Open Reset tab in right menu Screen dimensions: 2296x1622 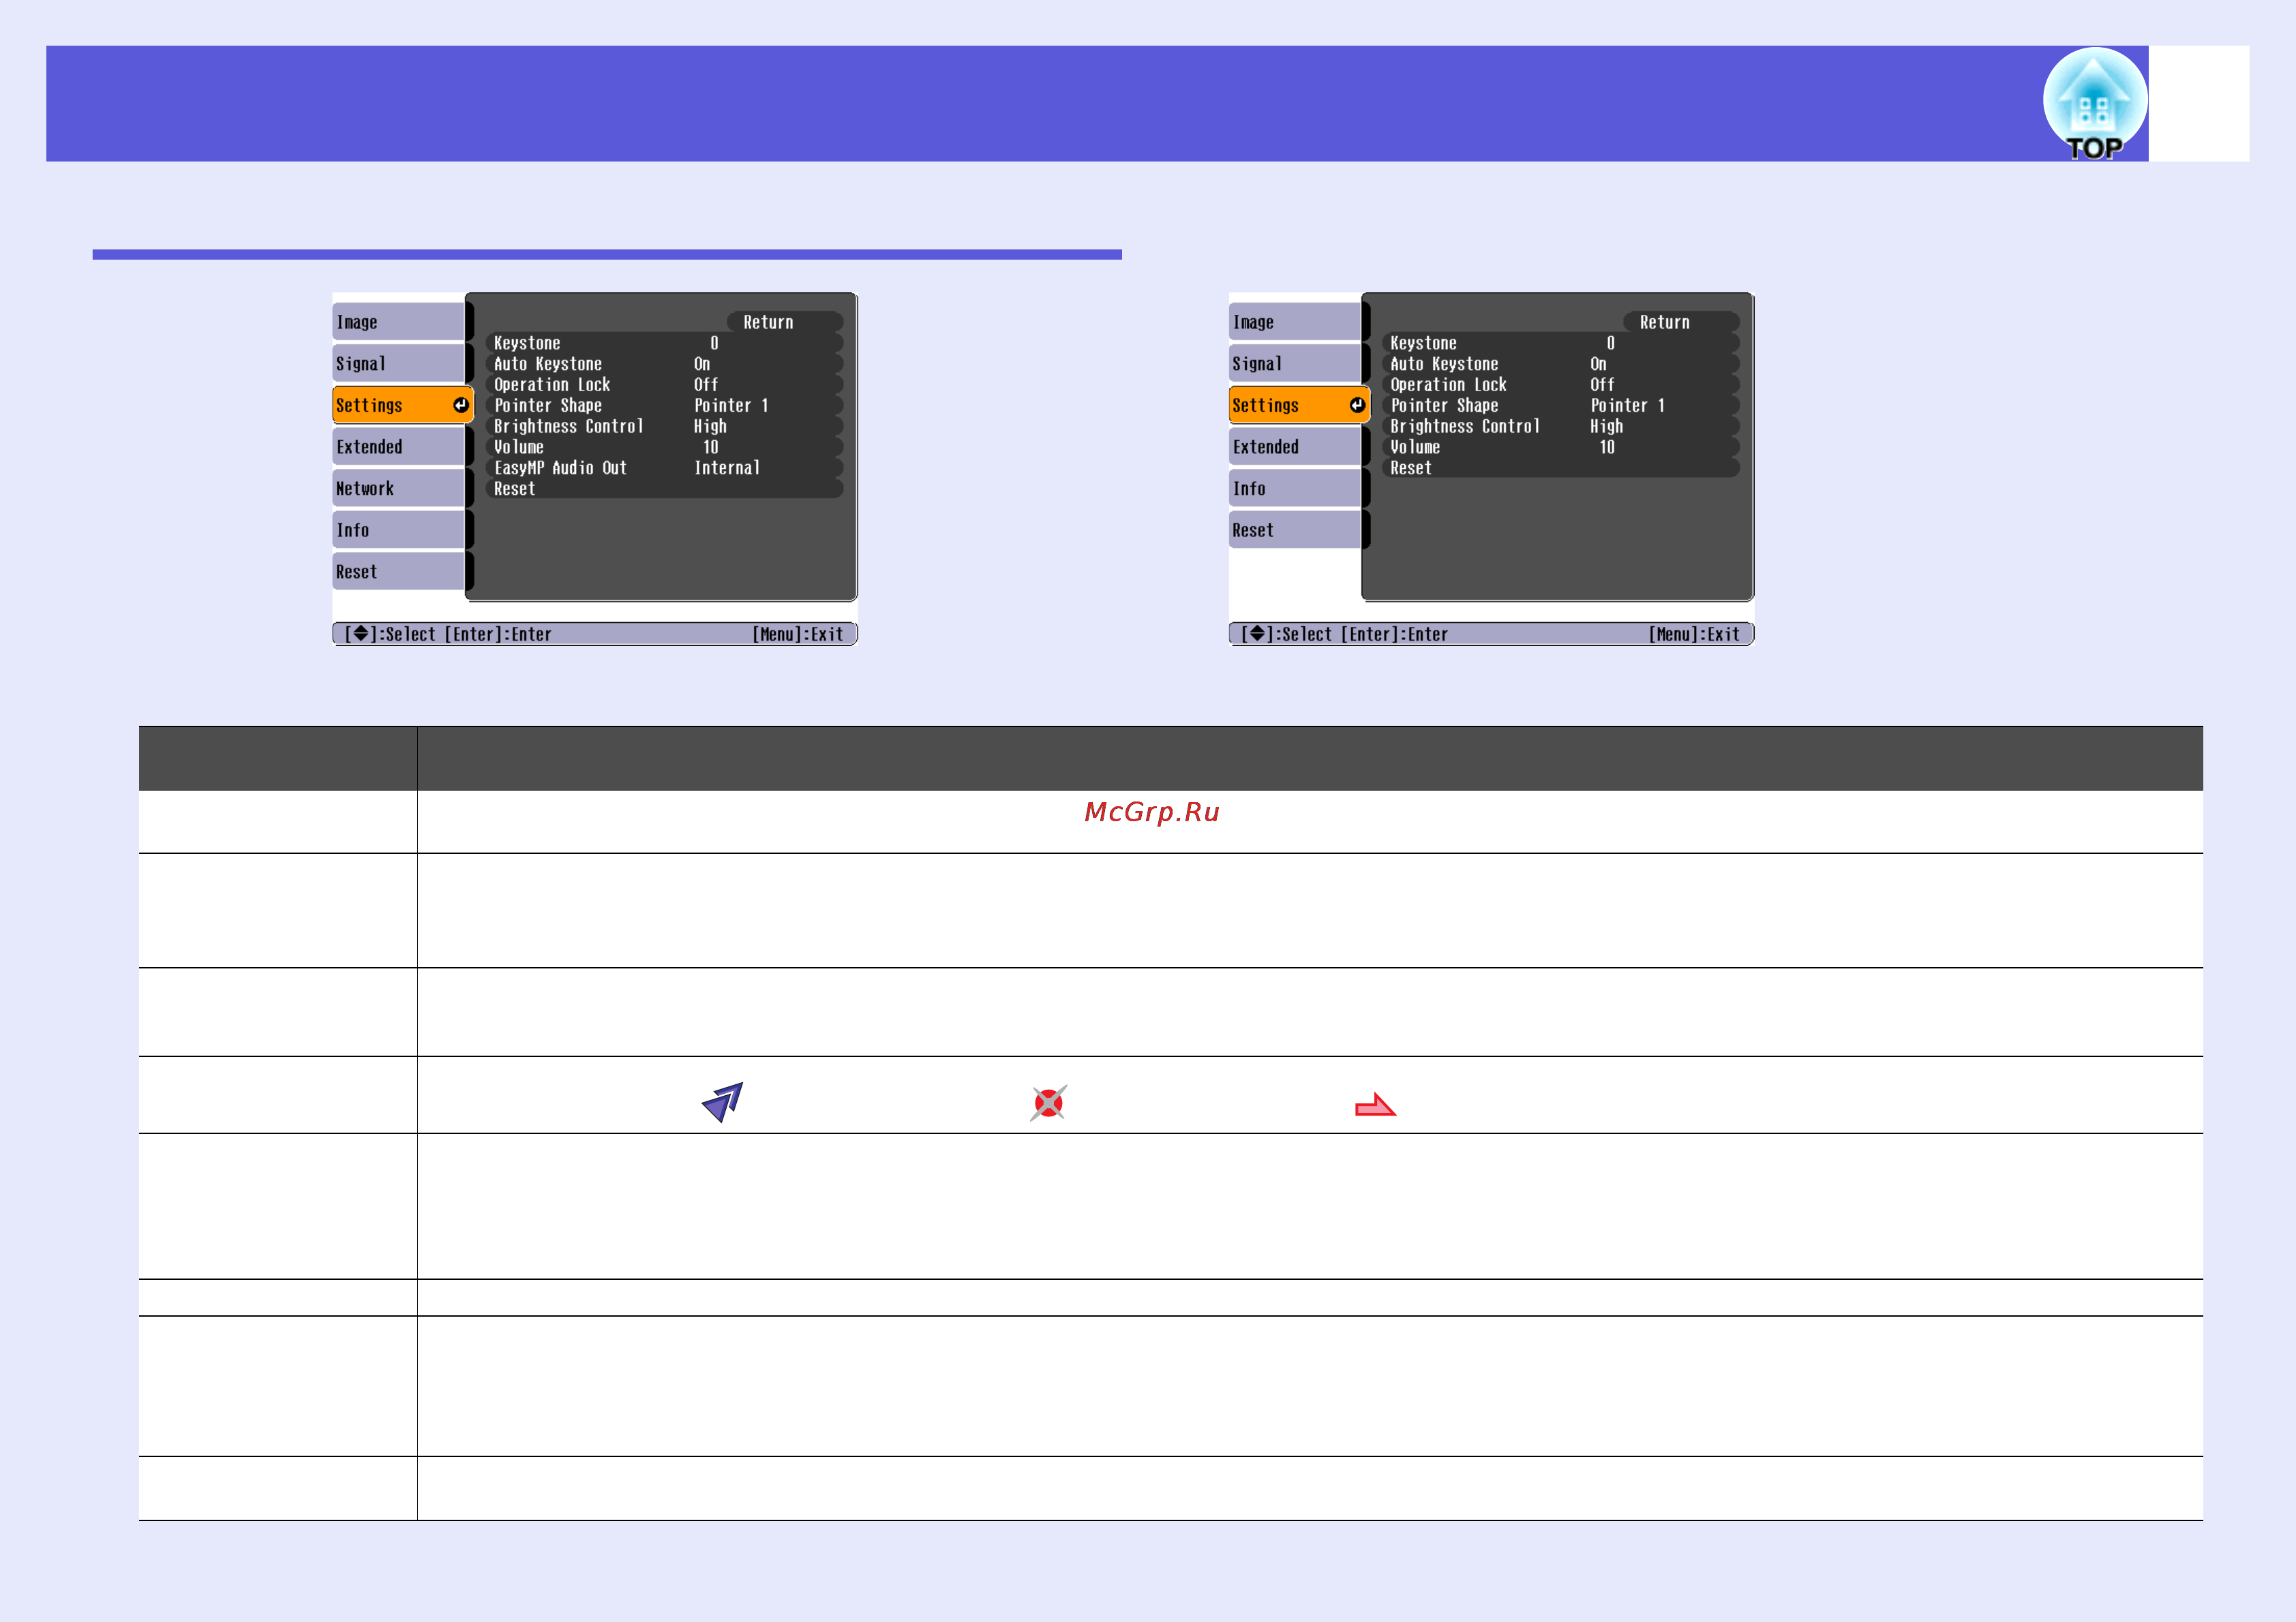click(1295, 530)
